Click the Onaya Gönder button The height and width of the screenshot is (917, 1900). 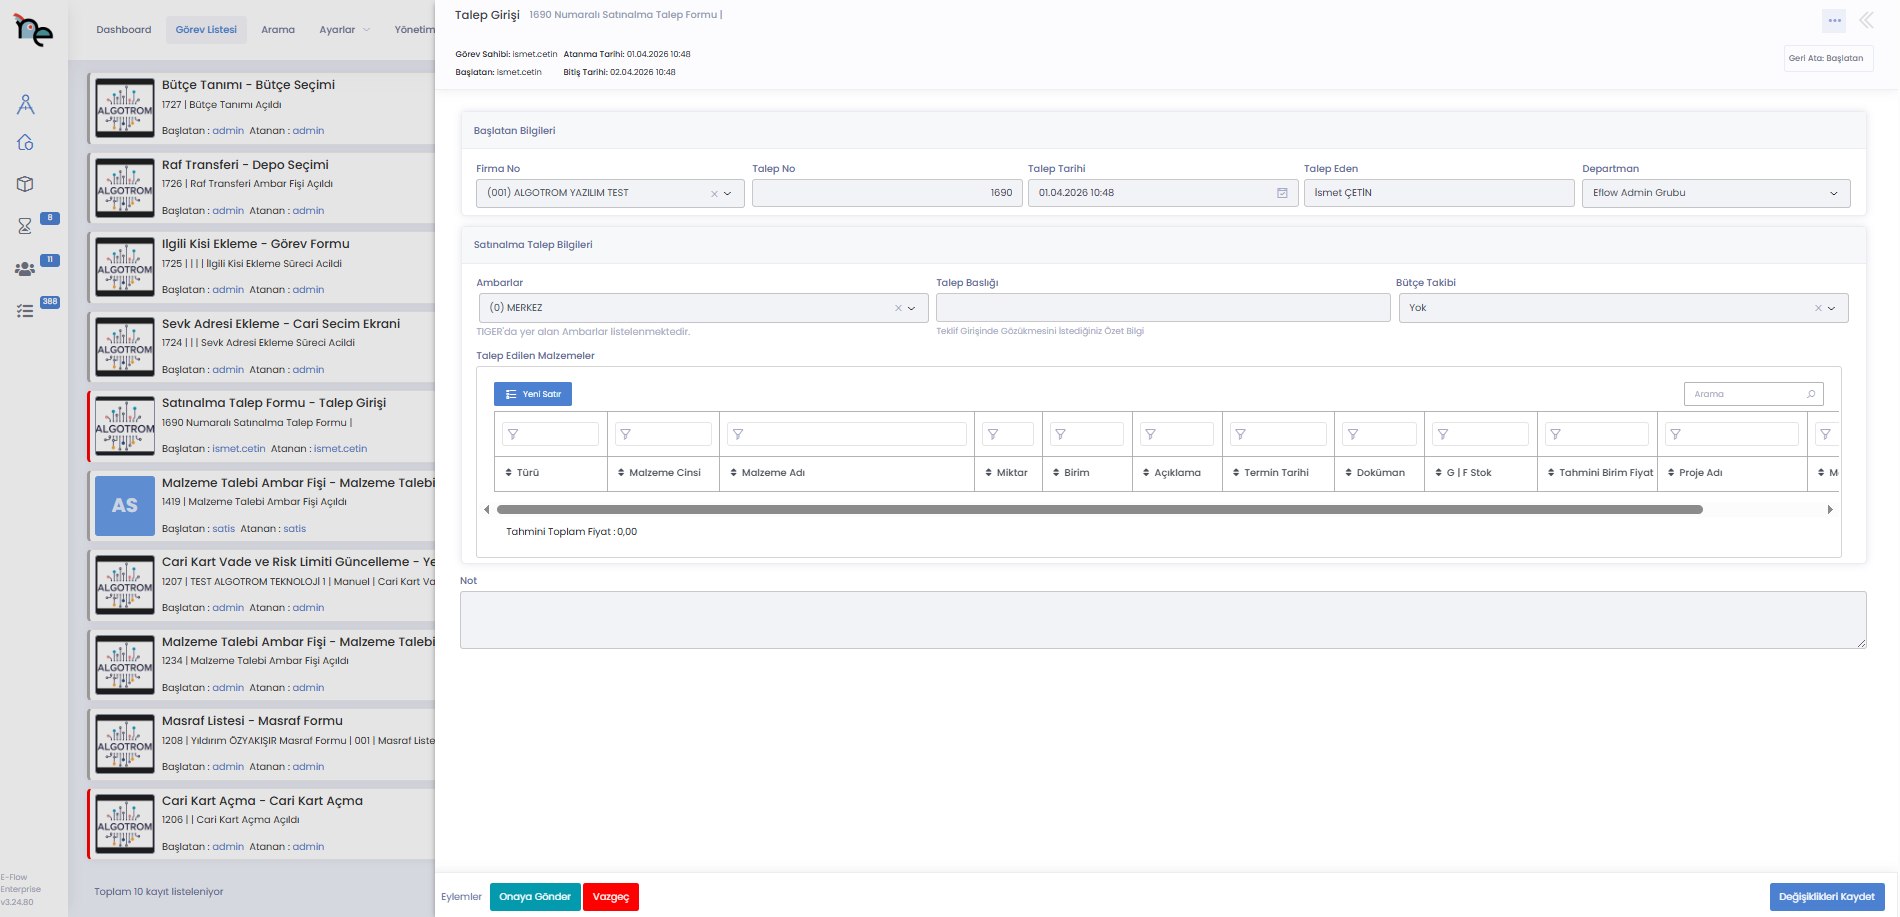[x=534, y=897]
